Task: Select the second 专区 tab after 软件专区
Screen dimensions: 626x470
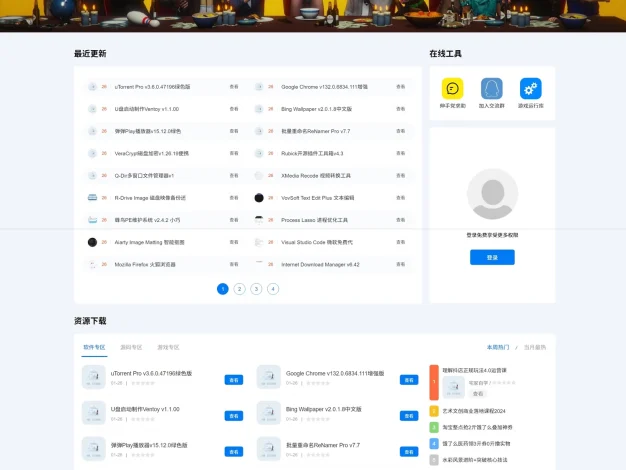Action: tap(131, 347)
